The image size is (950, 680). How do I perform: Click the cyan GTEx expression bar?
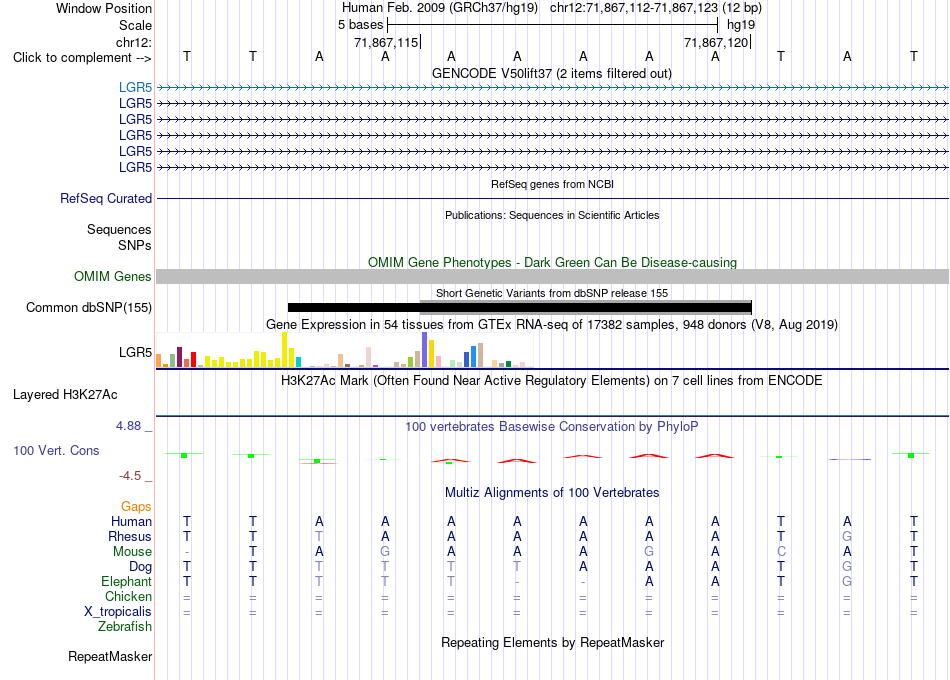click(298, 362)
